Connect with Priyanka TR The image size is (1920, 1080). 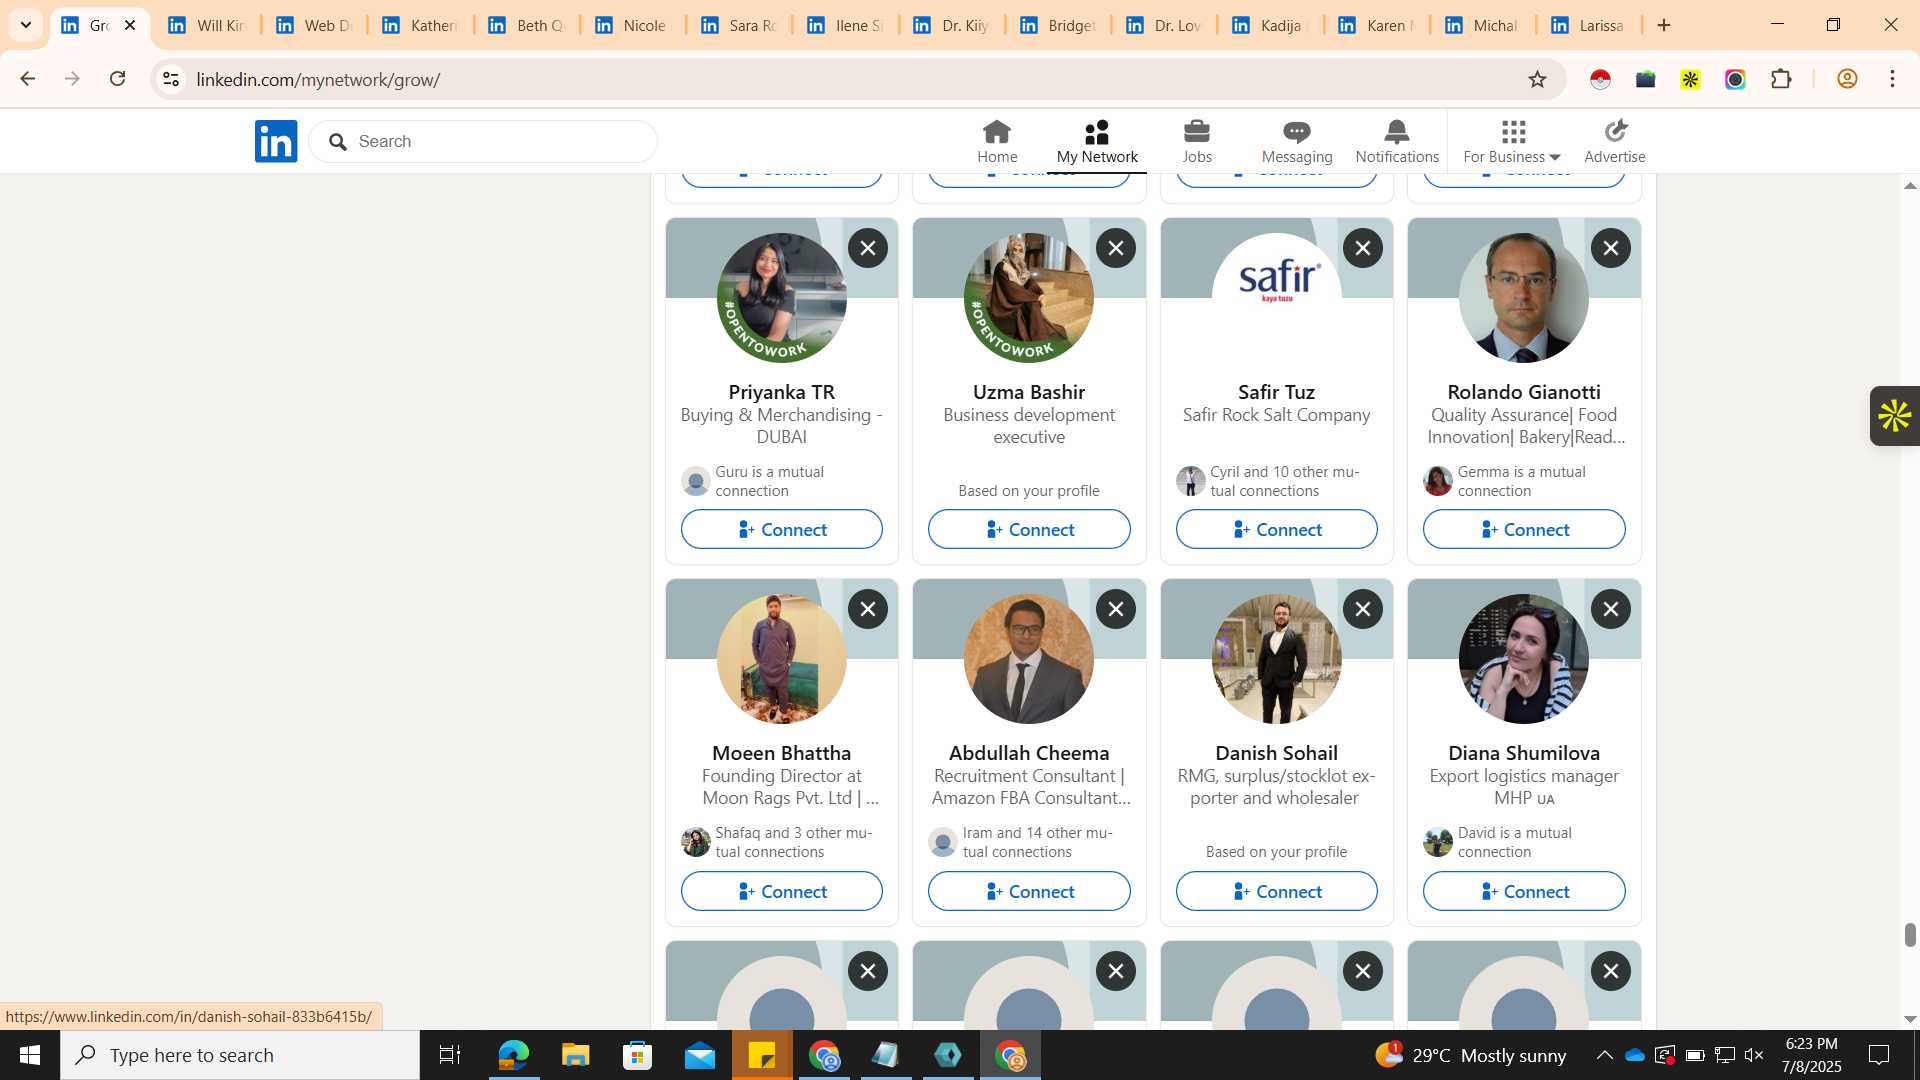pos(782,529)
